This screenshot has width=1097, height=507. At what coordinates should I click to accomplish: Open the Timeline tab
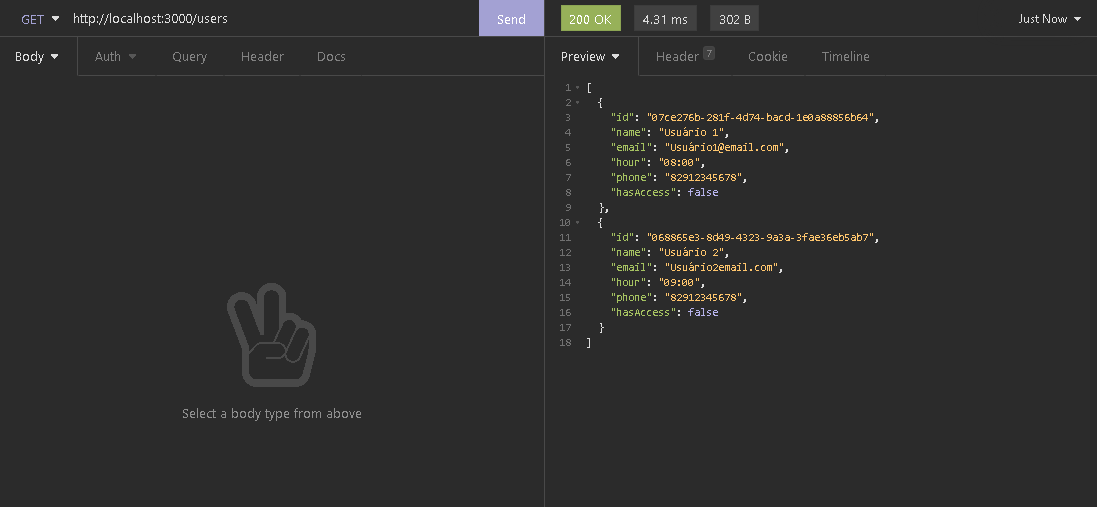[x=845, y=57]
